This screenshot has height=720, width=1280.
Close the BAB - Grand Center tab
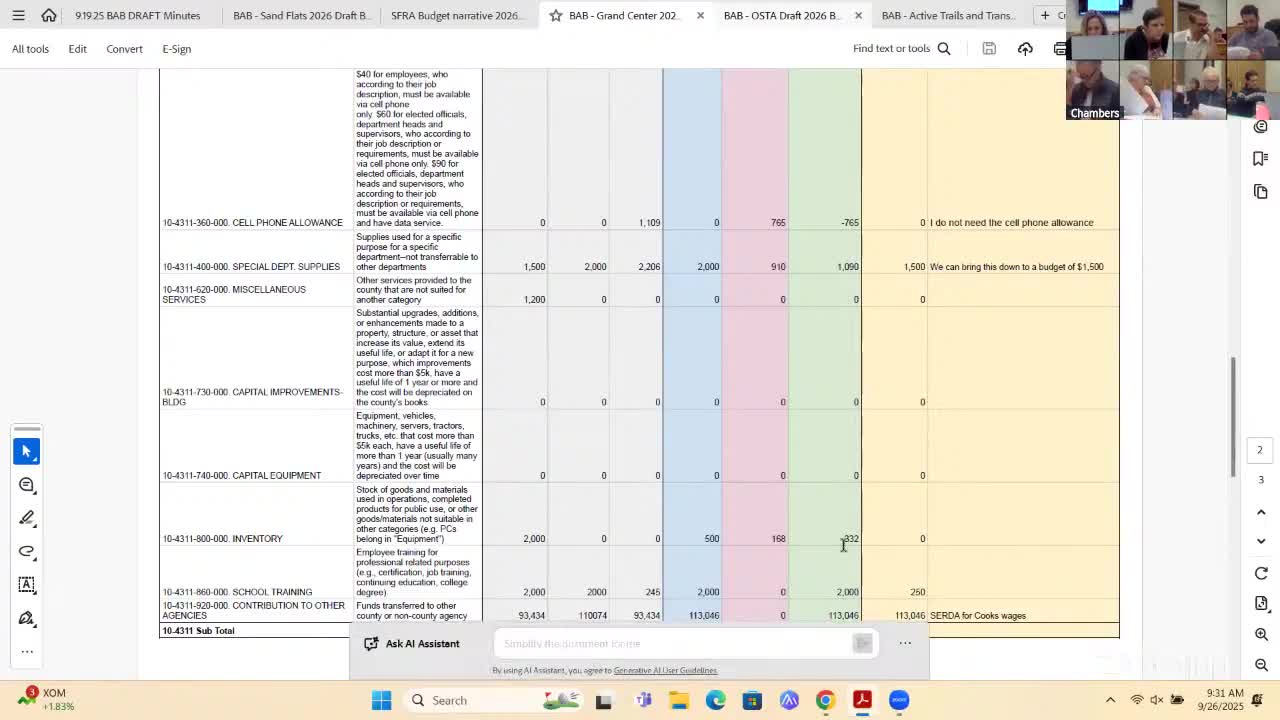(700, 16)
